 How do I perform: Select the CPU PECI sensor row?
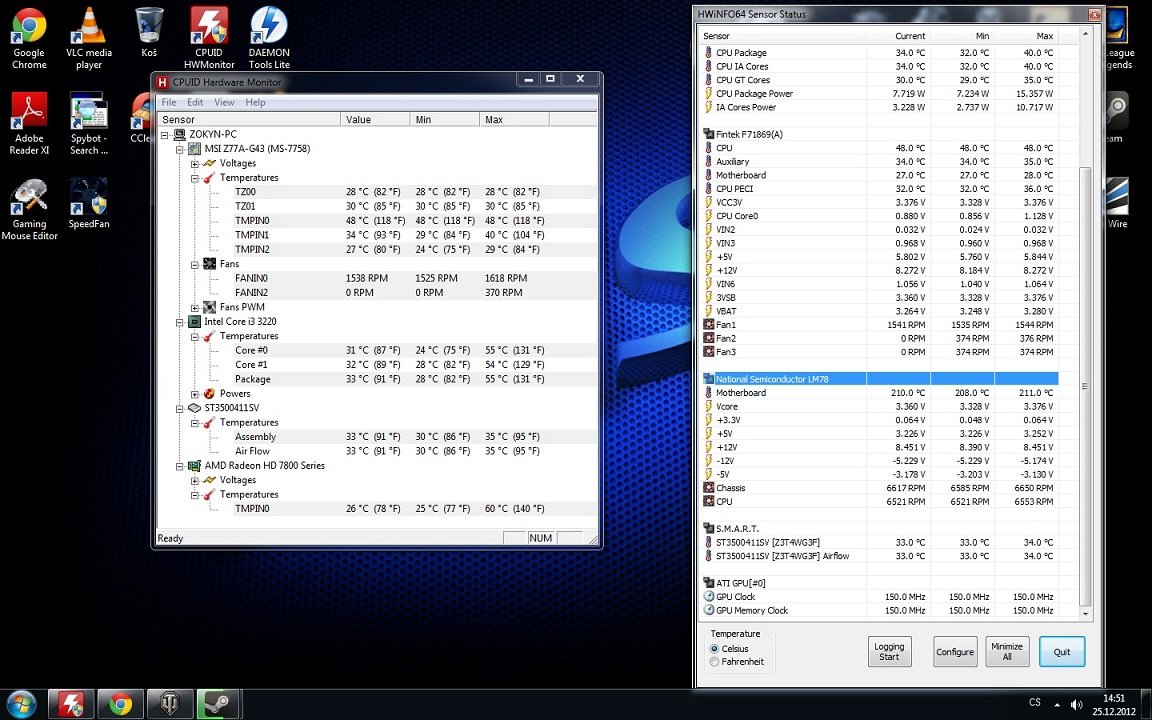pyautogui.click(x=880, y=189)
